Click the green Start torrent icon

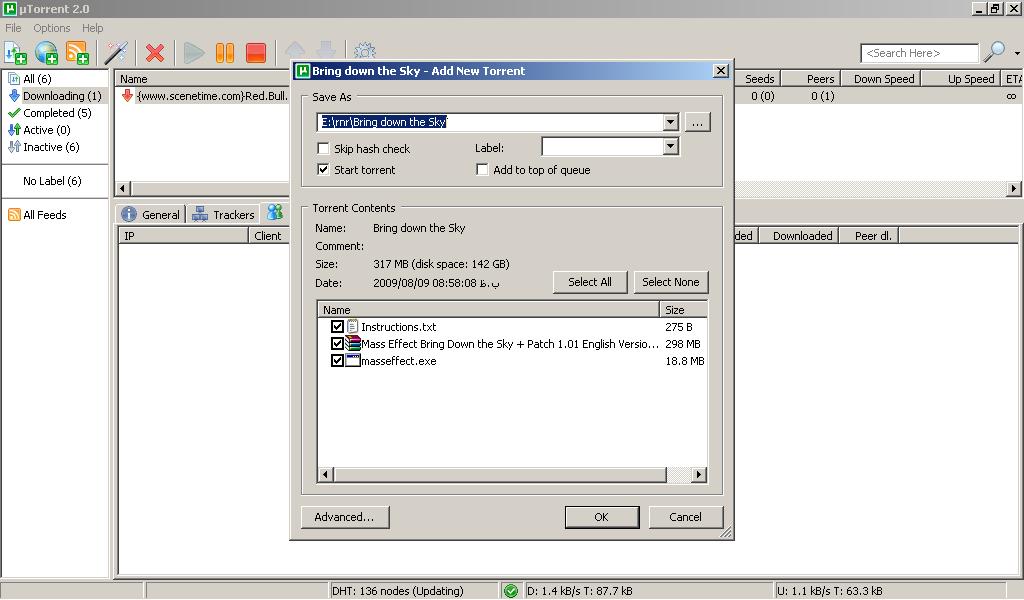[194, 53]
